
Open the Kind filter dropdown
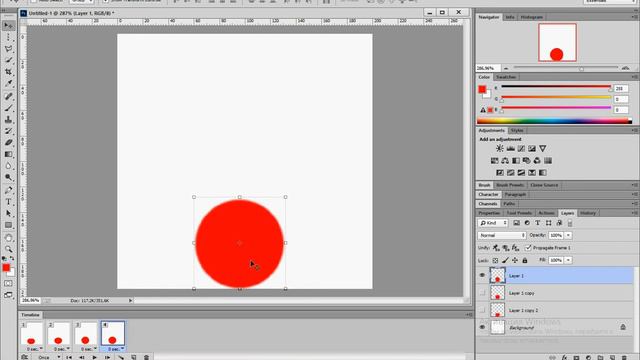point(493,223)
